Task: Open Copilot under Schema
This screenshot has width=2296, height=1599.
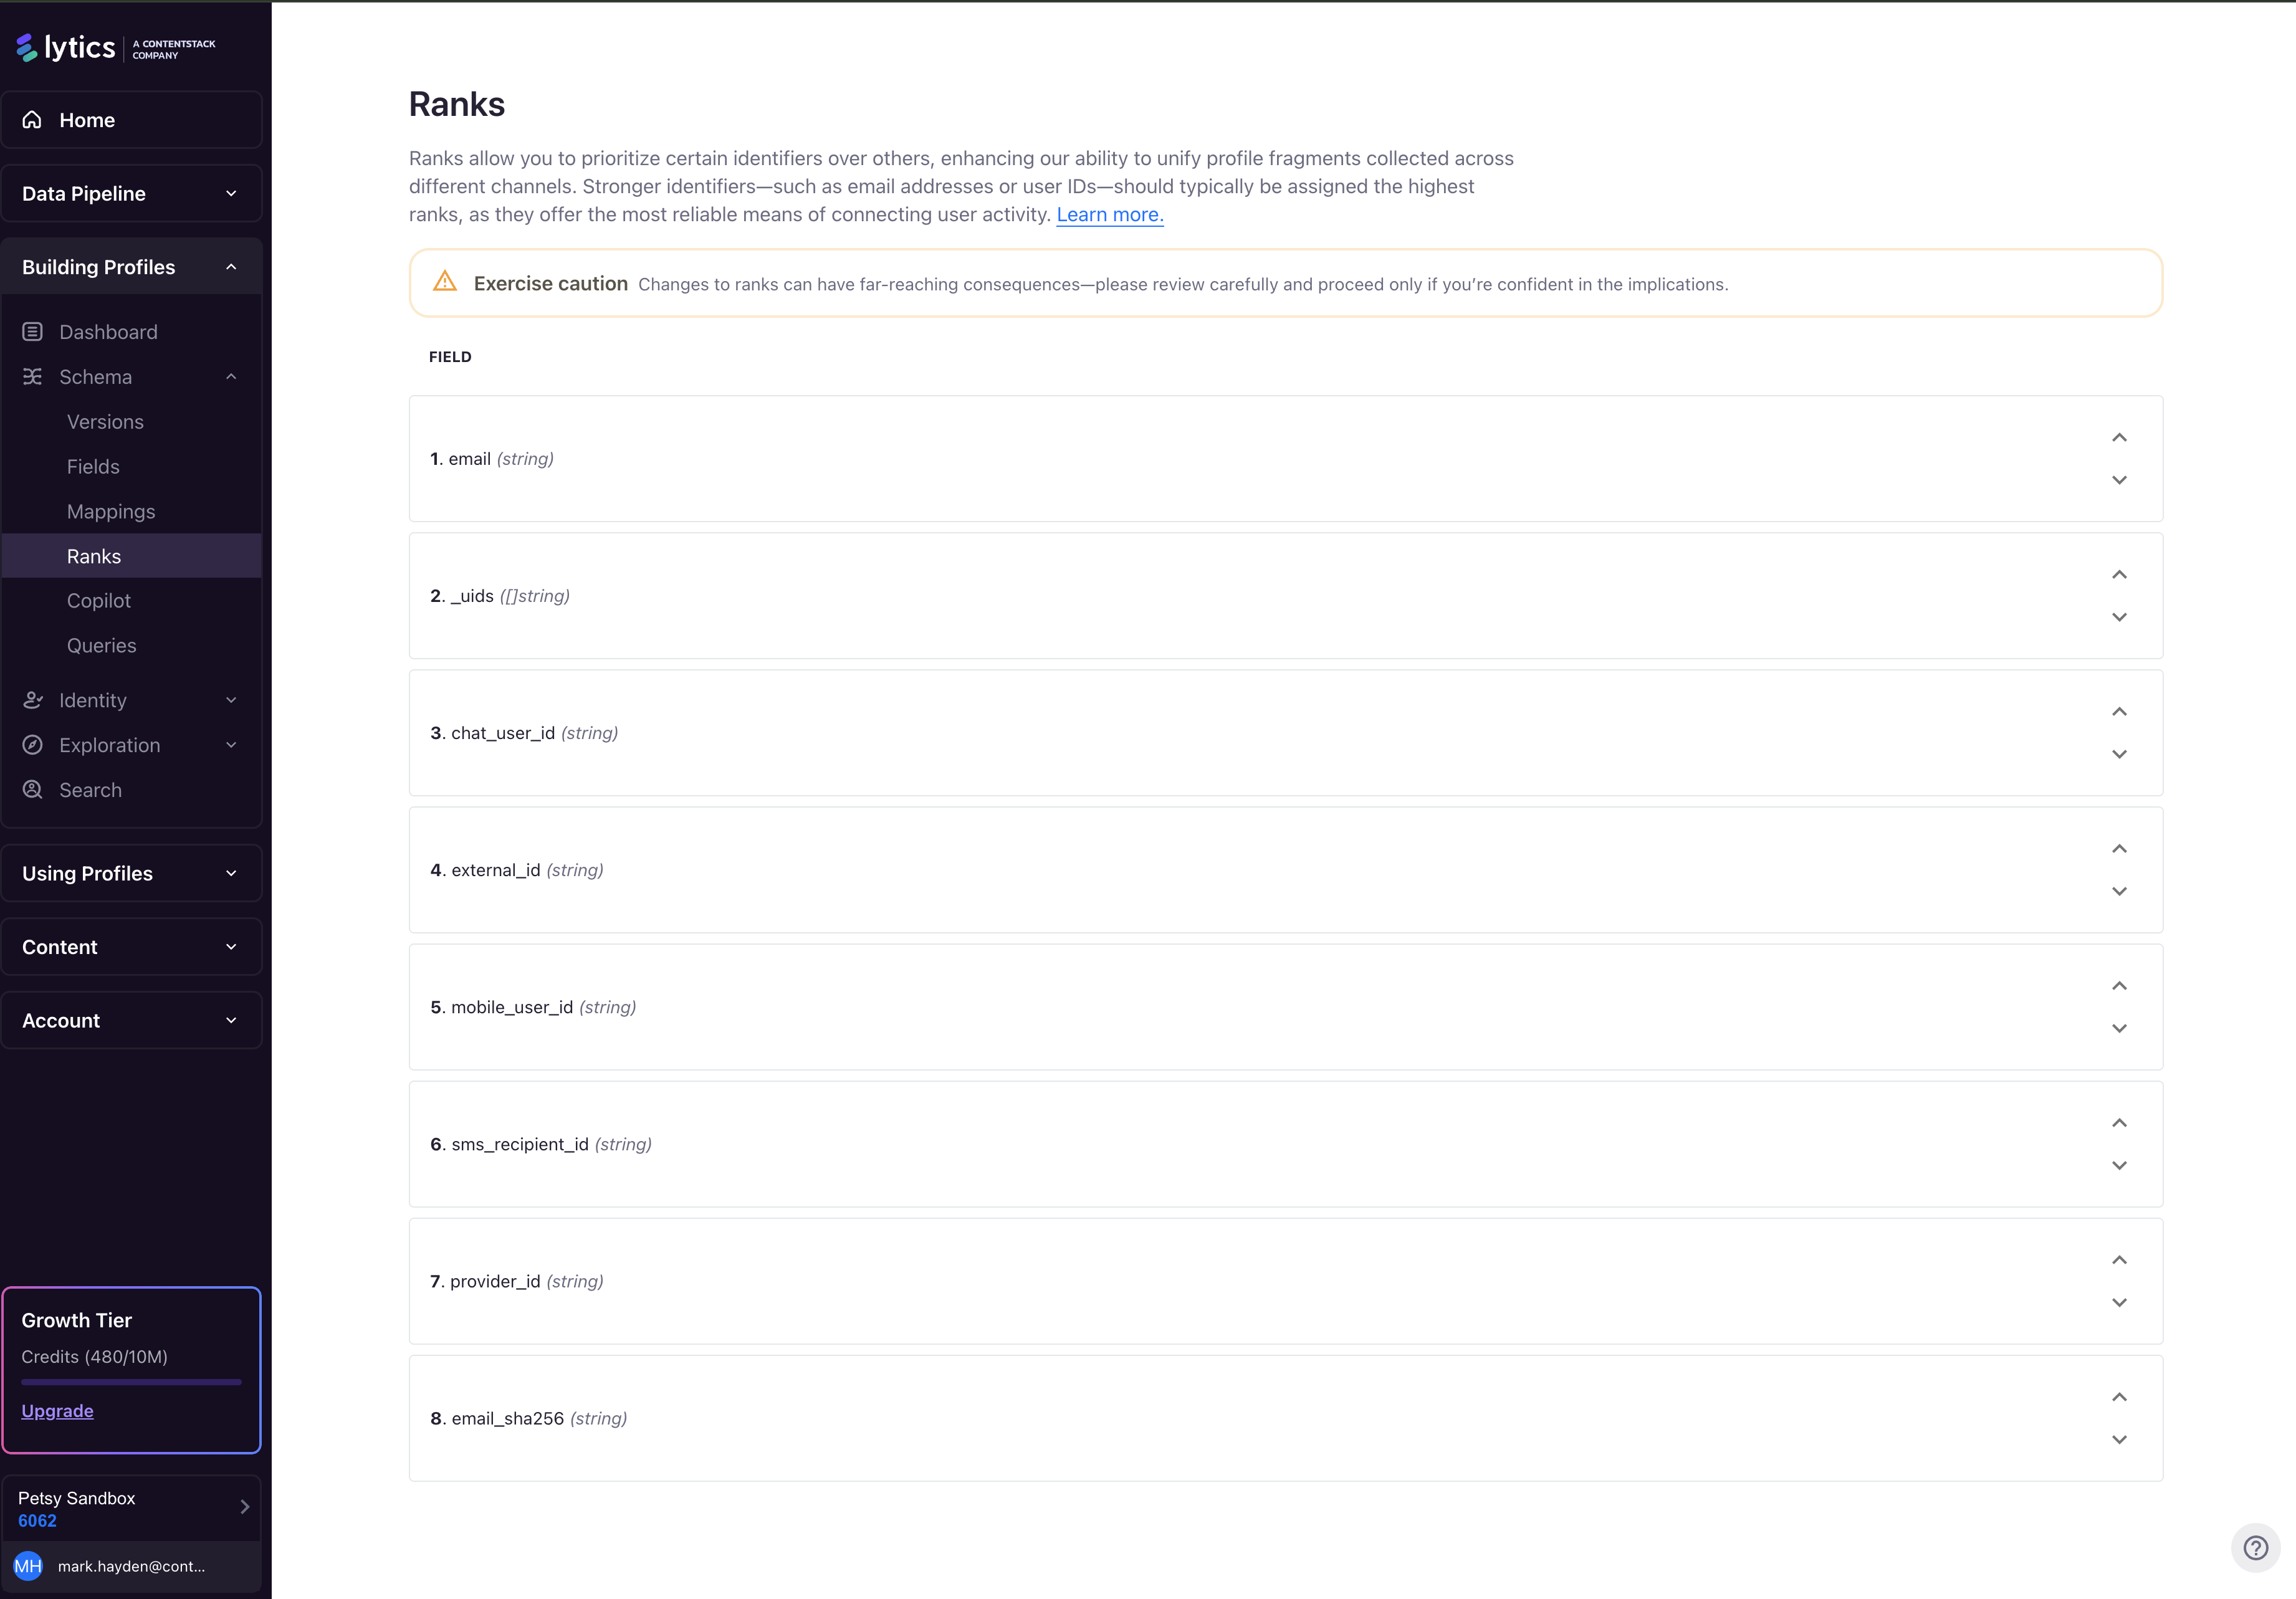Action: pyautogui.click(x=99, y=601)
